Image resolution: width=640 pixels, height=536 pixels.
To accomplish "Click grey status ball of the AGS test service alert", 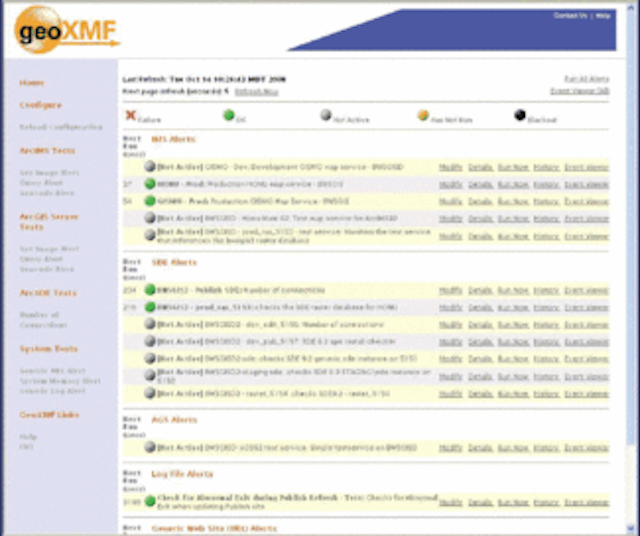I will point(150,447).
